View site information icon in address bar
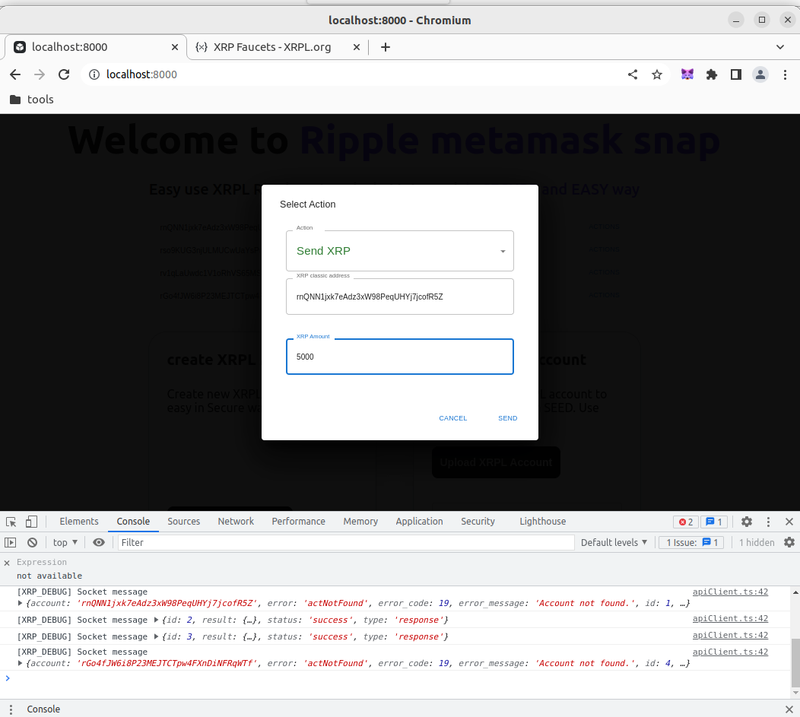Viewport: 800px width, 717px height. (x=94, y=75)
